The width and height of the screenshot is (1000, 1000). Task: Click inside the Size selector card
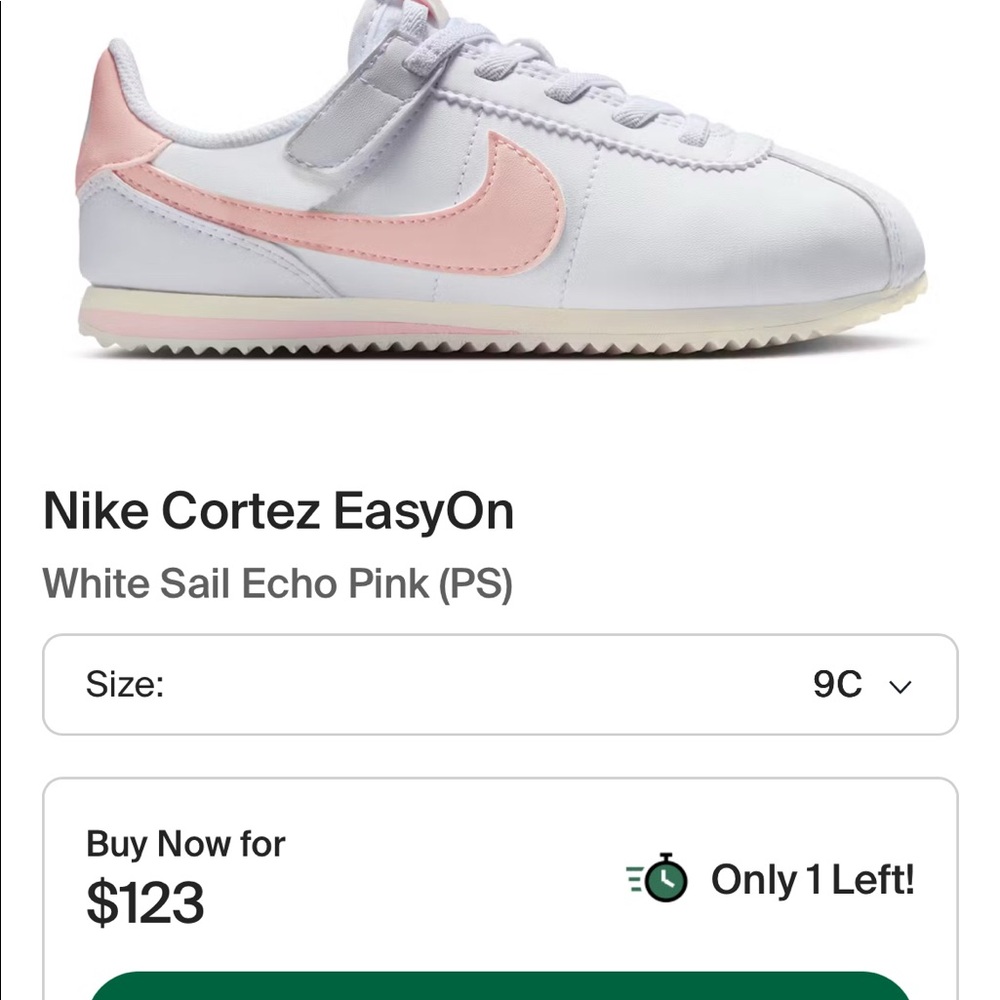click(500, 684)
